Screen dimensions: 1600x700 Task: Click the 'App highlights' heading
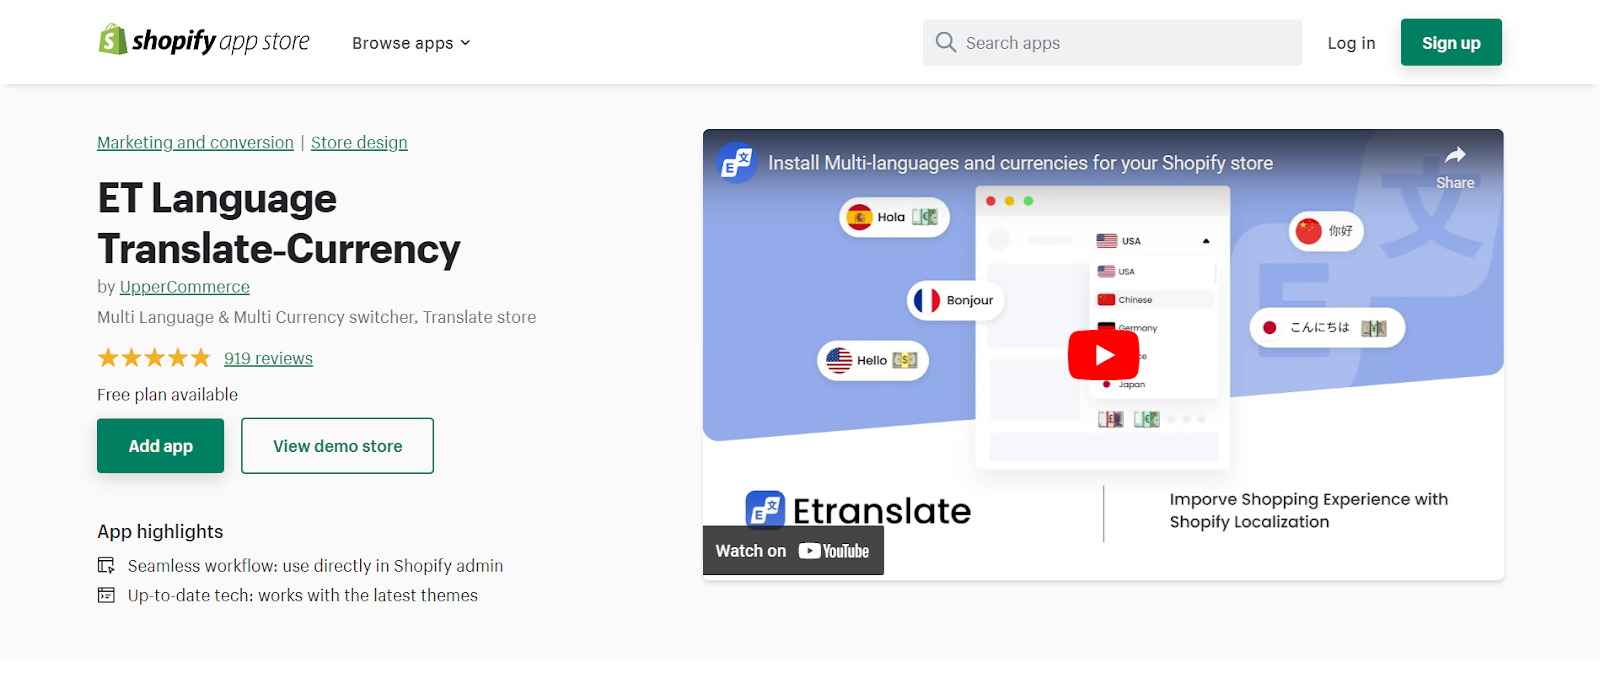coord(160,532)
